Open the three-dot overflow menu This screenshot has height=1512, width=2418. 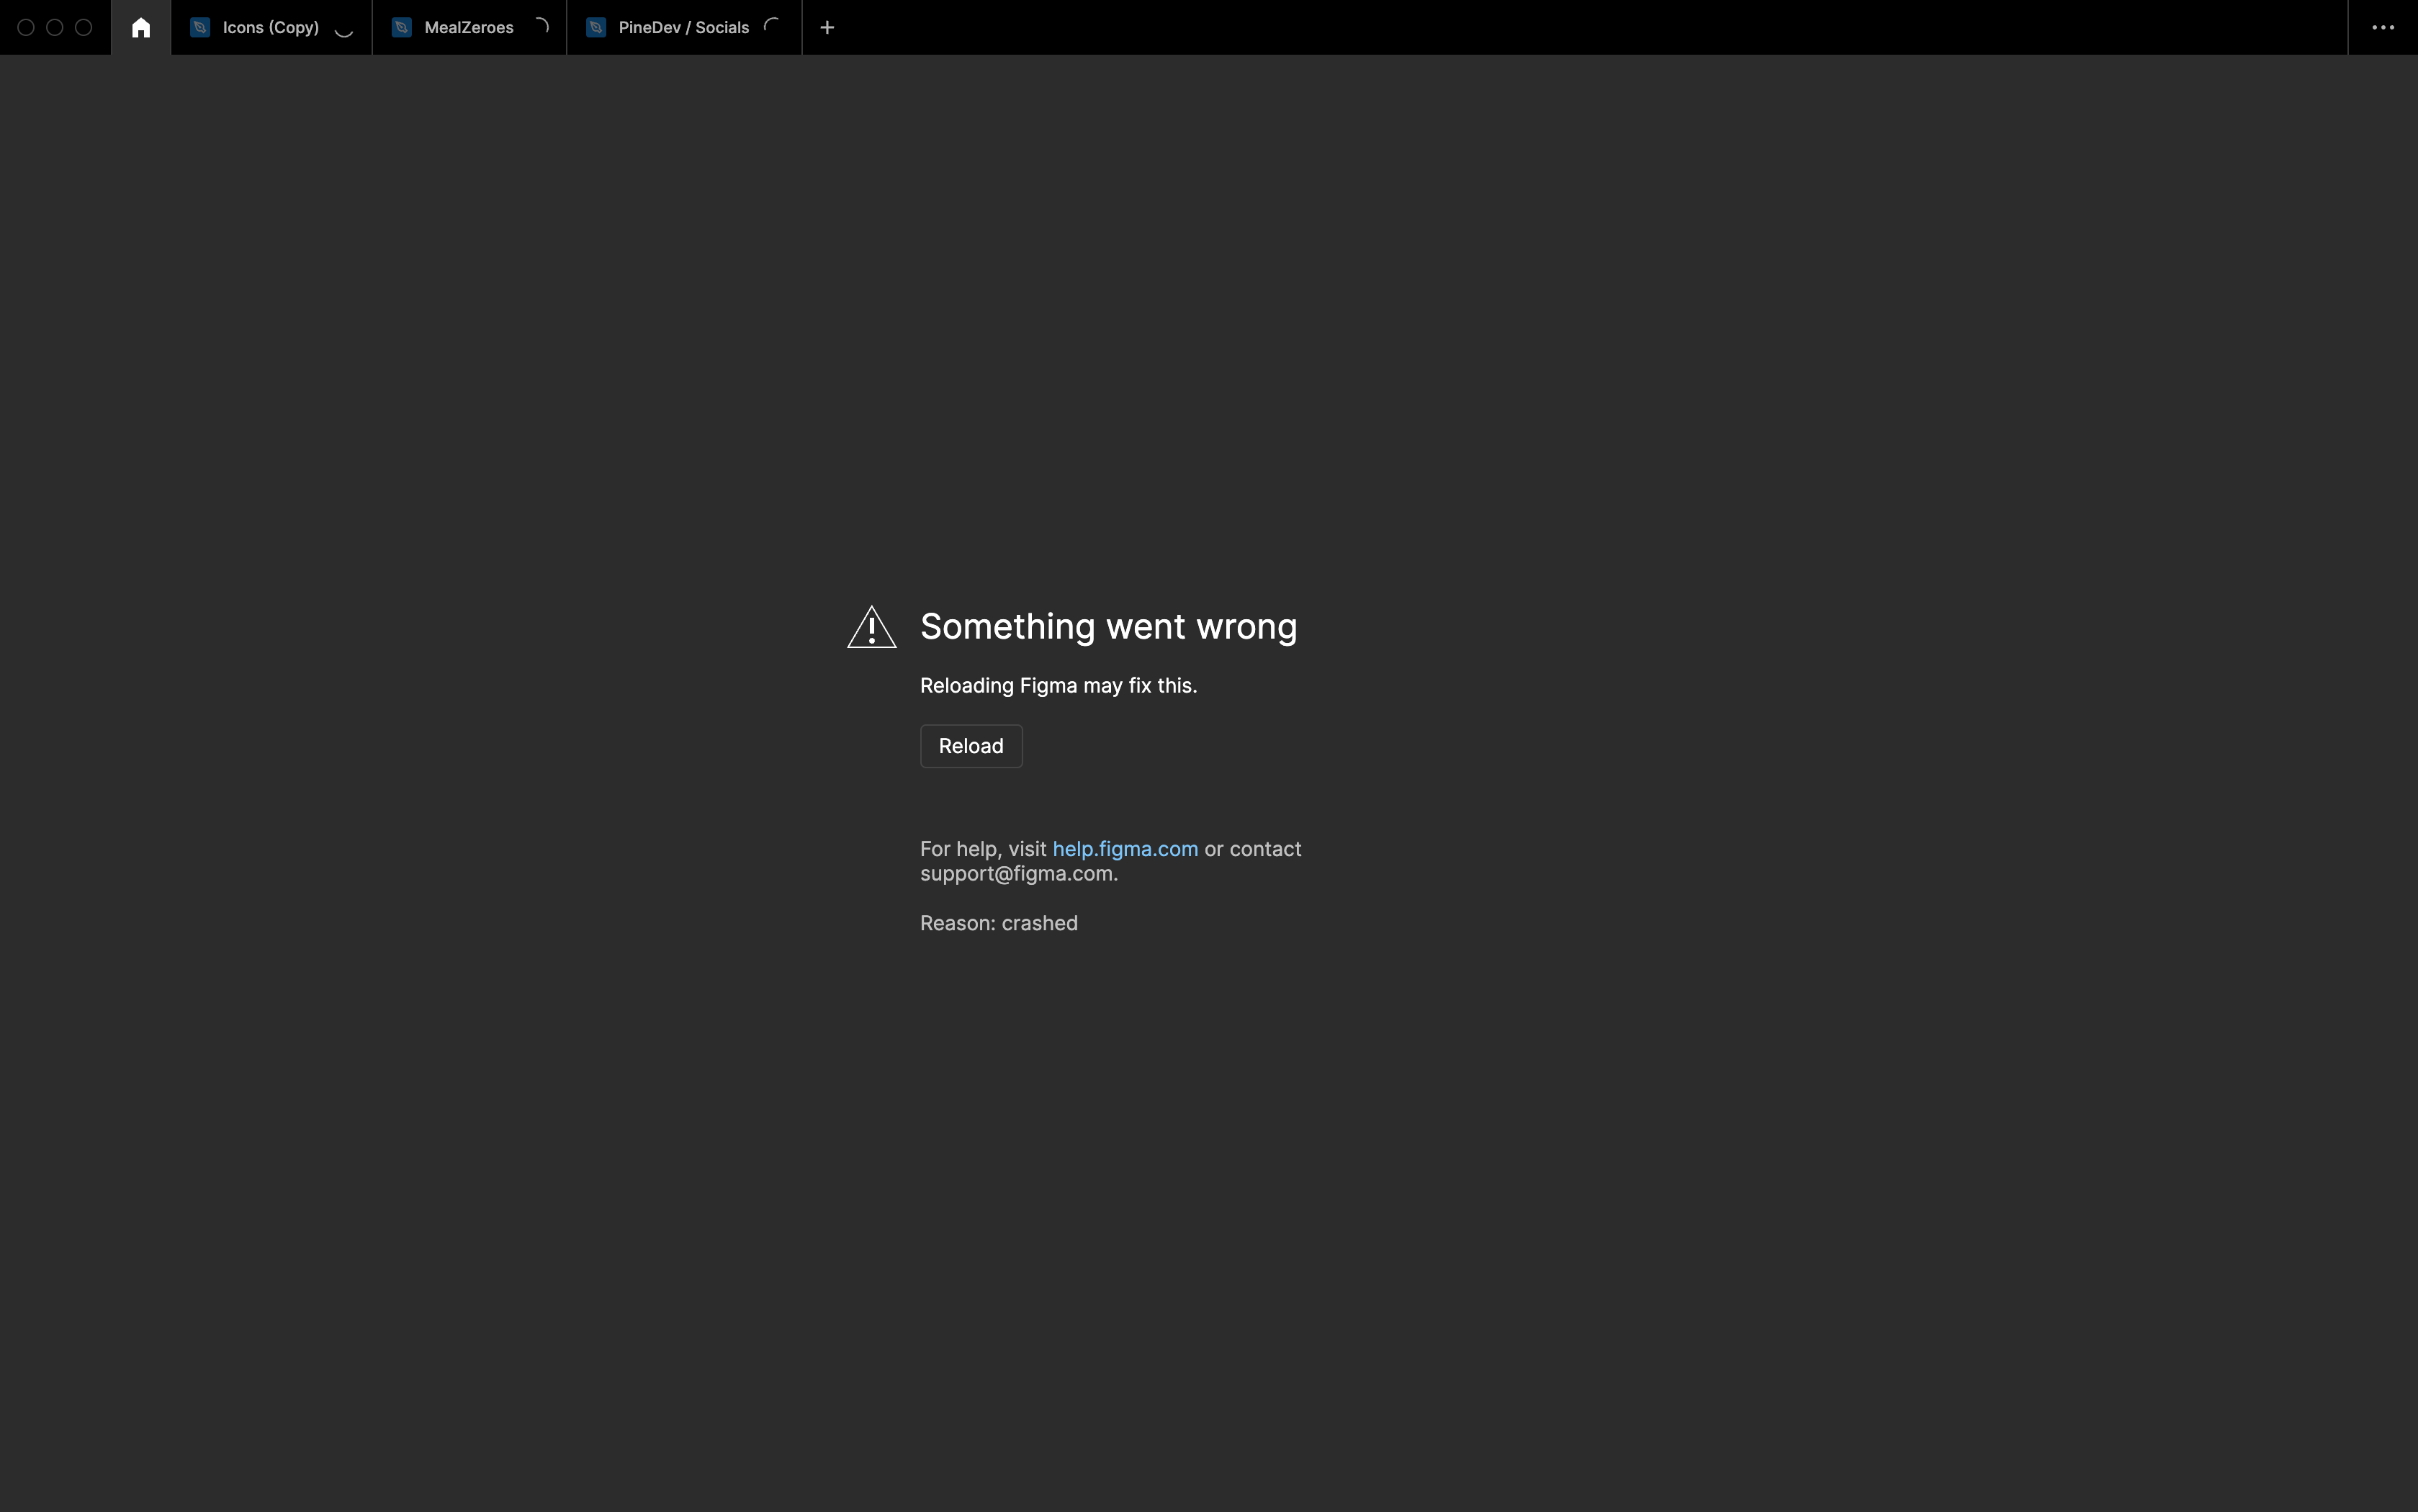(x=2383, y=27)
